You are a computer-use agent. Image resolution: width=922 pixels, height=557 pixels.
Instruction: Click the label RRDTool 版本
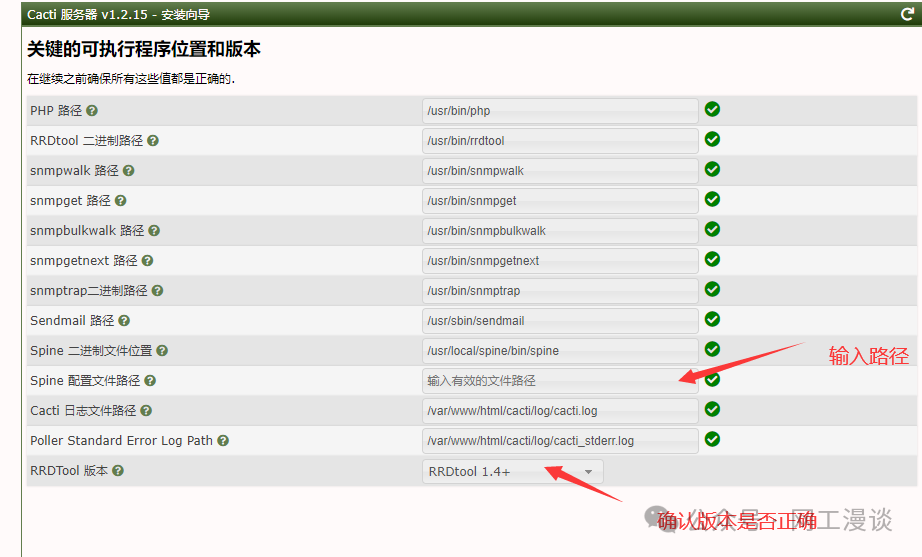tap(69, 471)
